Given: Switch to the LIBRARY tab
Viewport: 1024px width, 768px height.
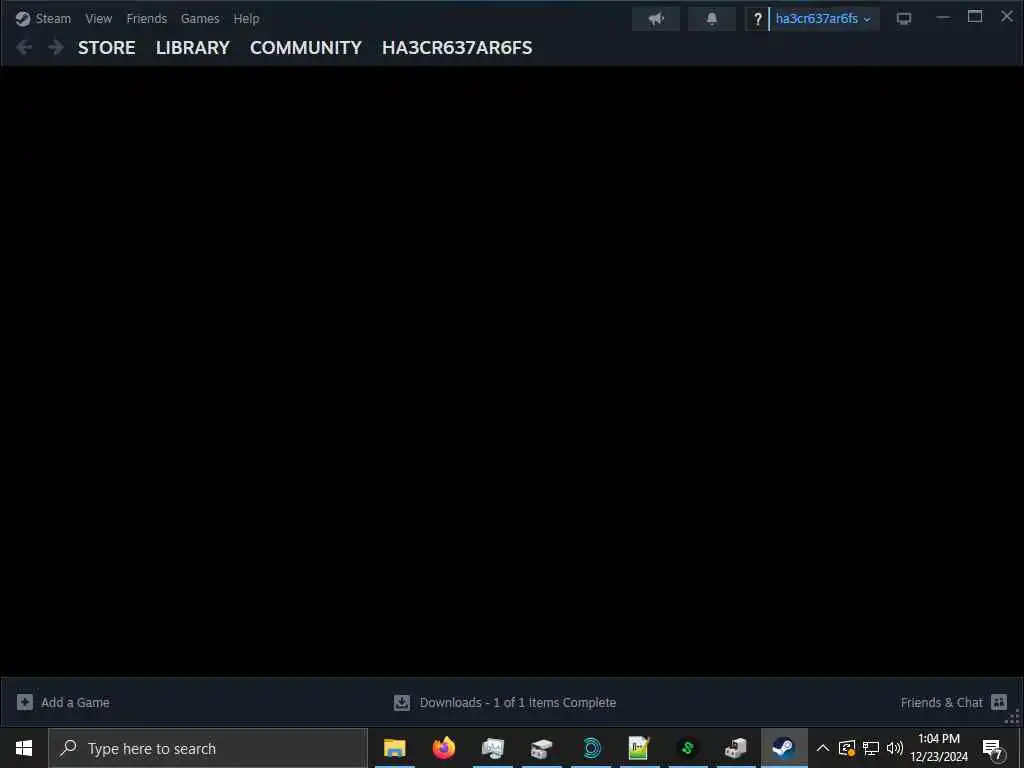Looking at the screenshot, I should coord(193,48).
